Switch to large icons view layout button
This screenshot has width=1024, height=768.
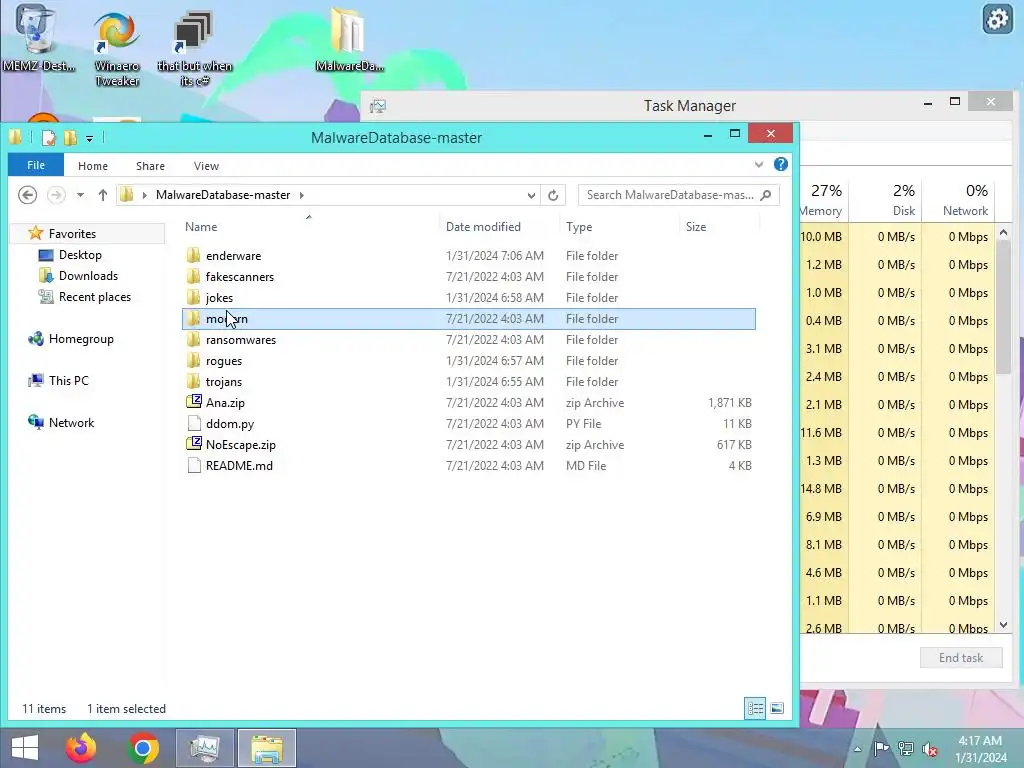click(776, 709)
